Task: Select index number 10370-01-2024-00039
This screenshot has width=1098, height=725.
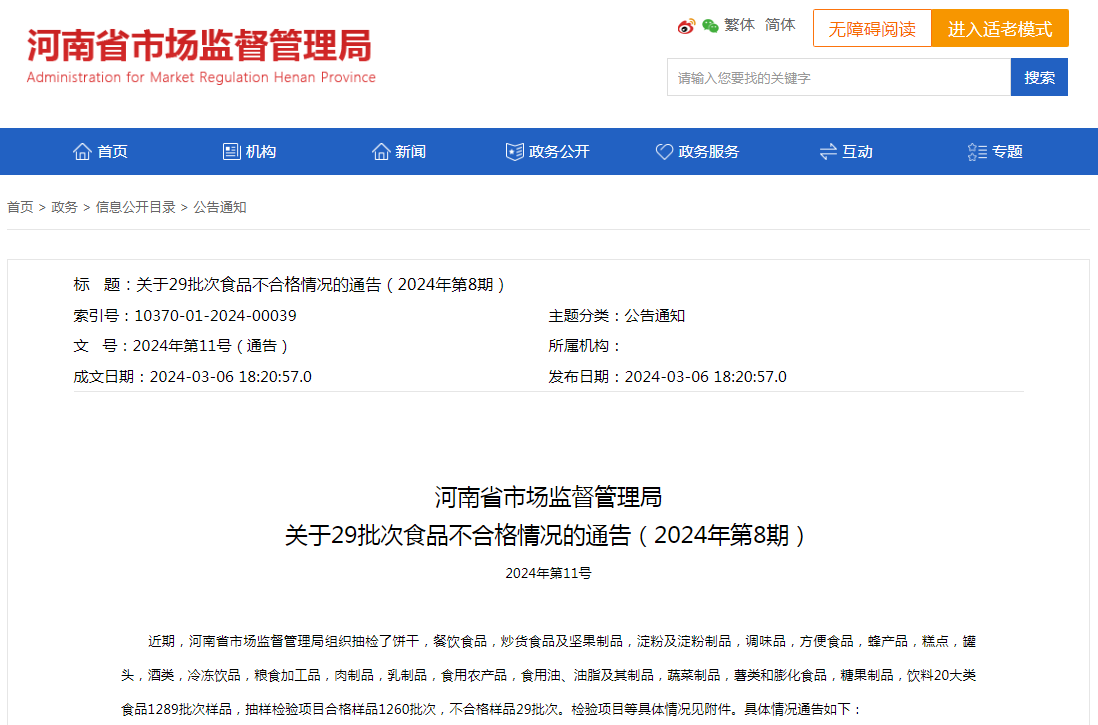Action: pos(215,316)
